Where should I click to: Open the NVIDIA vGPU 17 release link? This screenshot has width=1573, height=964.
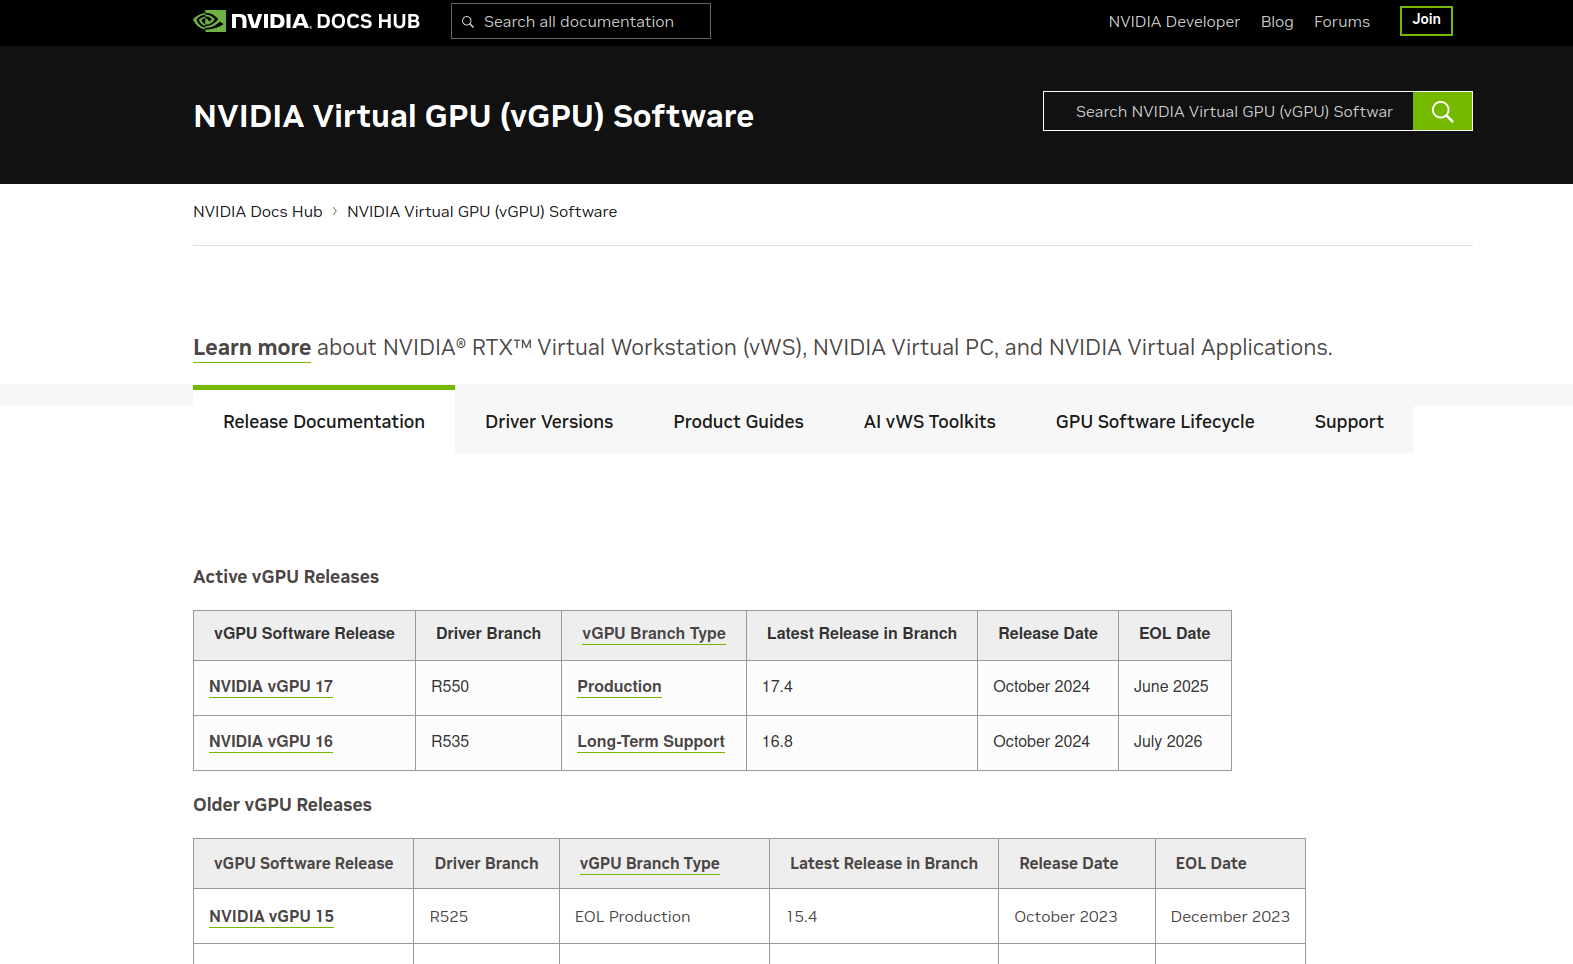point(271,687)
